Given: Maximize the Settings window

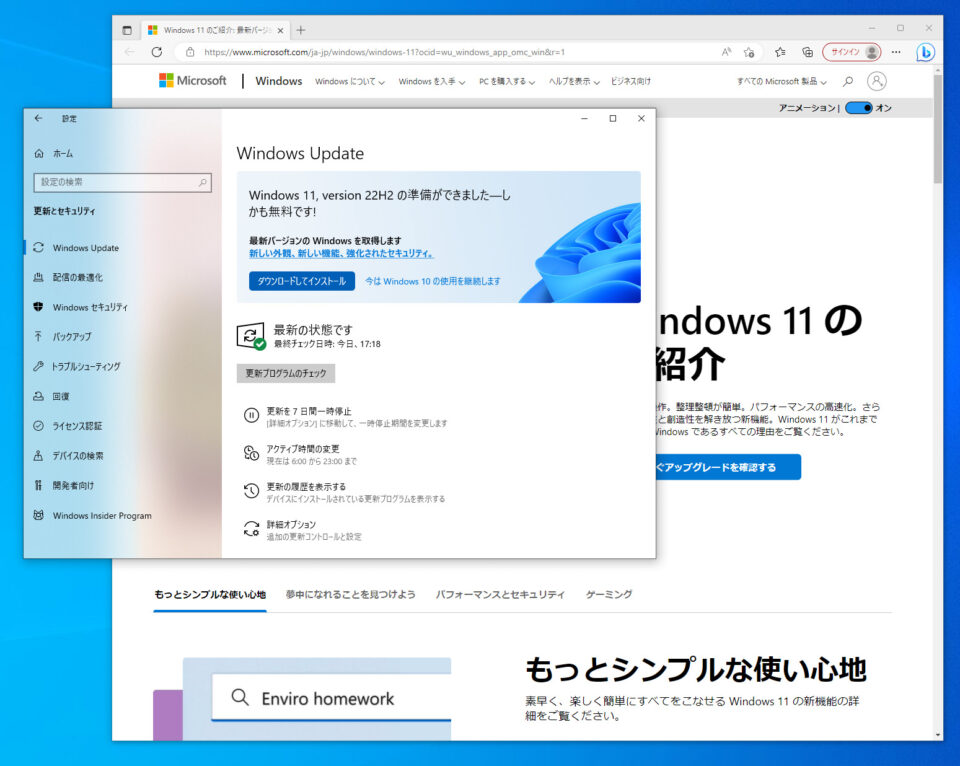Looking at the screenshot, I should (613, 118).
